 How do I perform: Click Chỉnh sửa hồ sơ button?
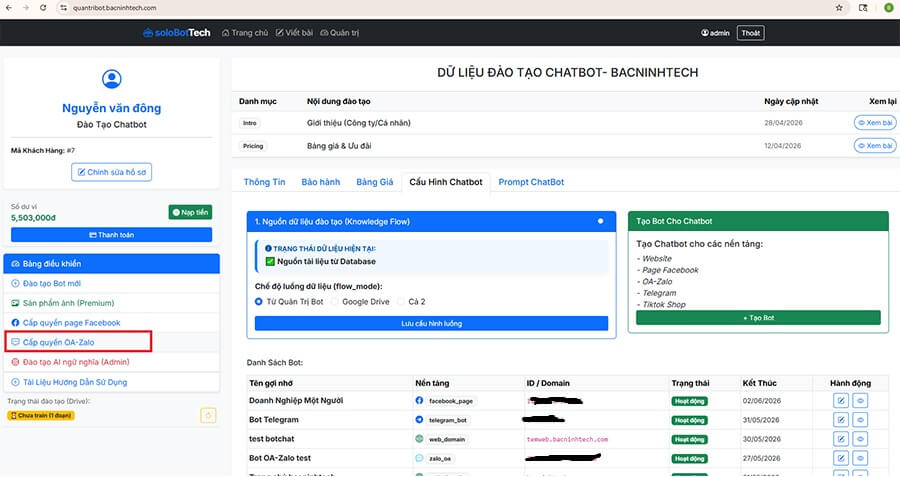coord(111,172)
